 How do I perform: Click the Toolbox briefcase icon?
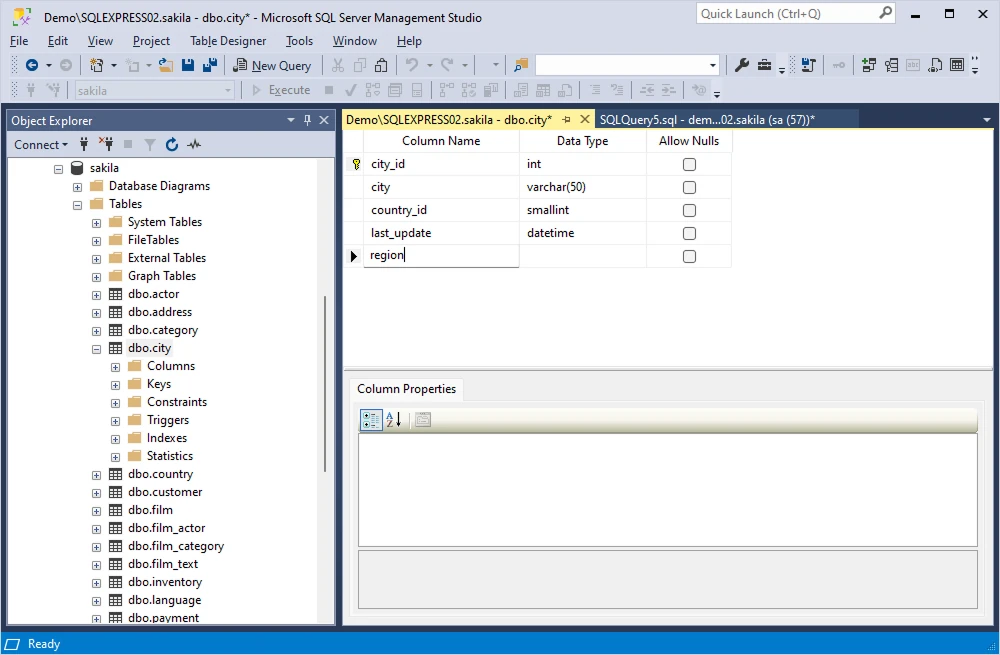tap(764, 65)
